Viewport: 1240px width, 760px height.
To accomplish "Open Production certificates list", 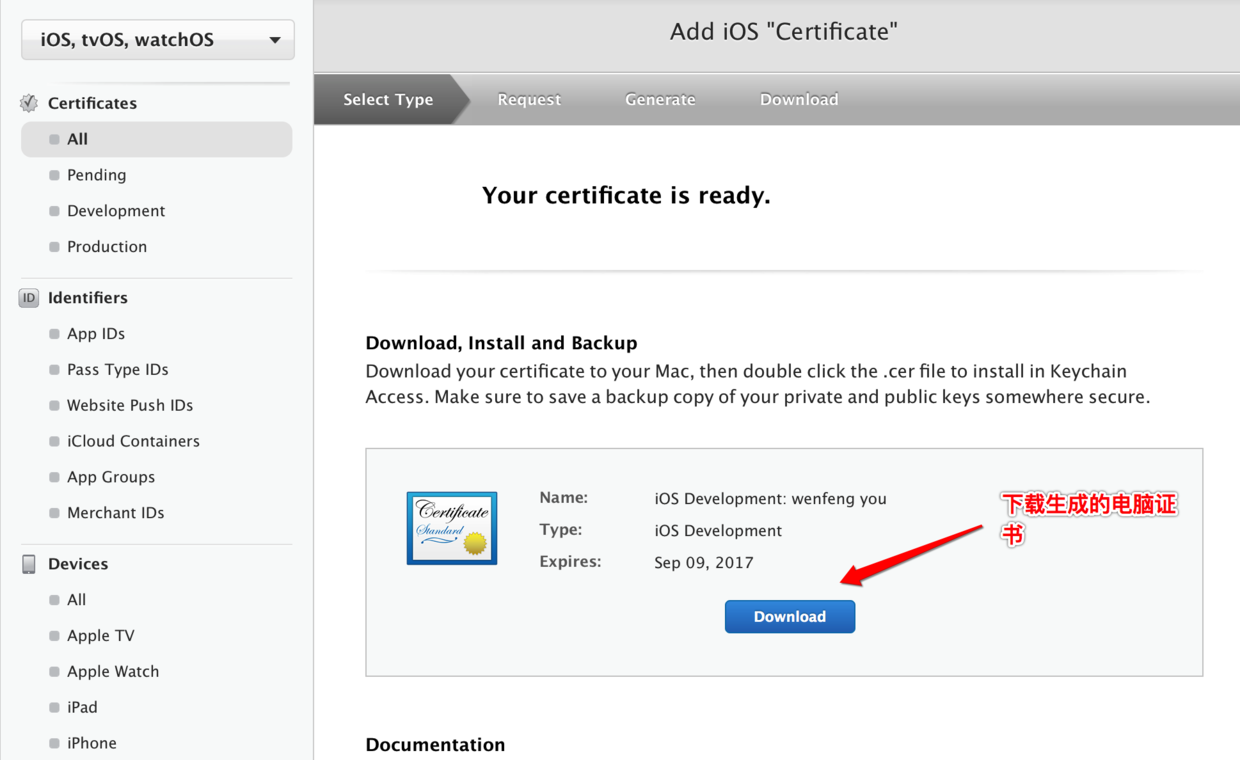I will 107,247.
